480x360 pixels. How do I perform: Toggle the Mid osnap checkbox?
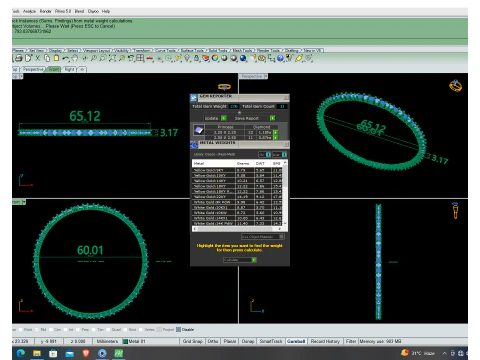tap(37, 330)
